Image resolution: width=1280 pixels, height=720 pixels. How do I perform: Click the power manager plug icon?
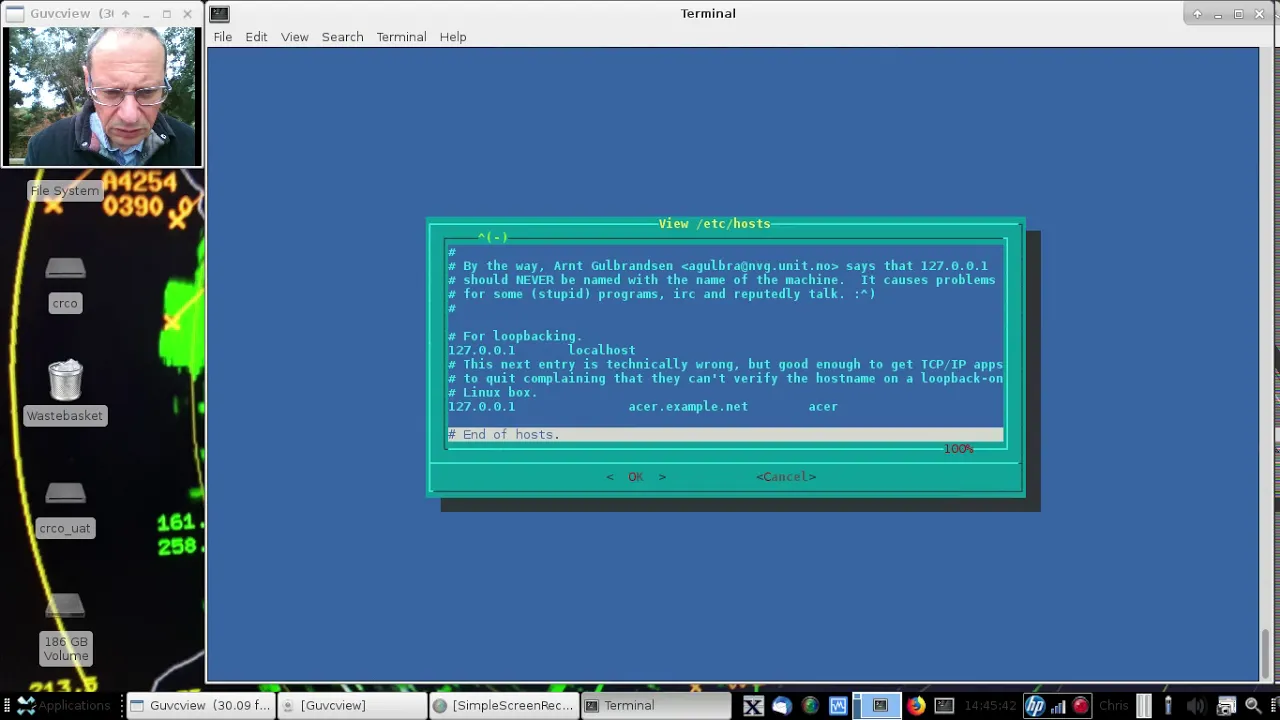(x=1168, y=706)
